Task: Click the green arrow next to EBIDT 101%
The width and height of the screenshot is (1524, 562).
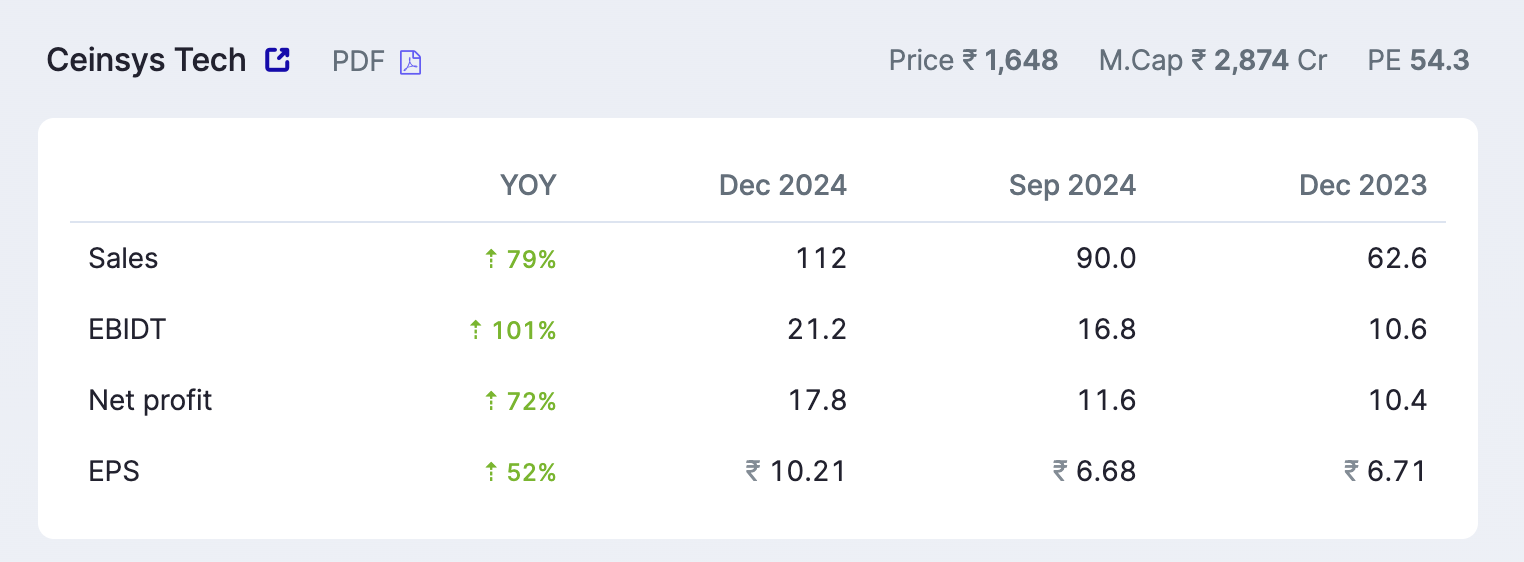Action: (477, 331)
